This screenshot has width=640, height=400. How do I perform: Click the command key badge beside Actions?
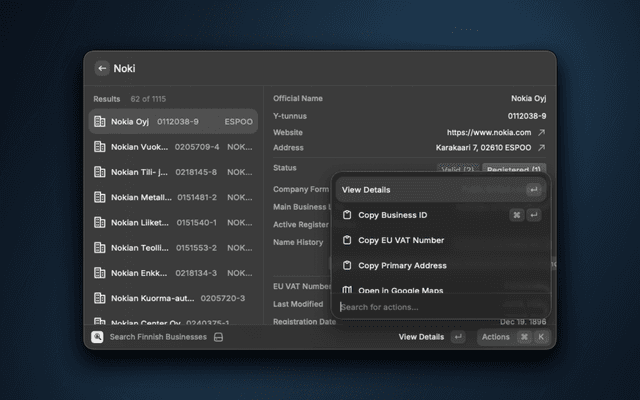point(524,337)
